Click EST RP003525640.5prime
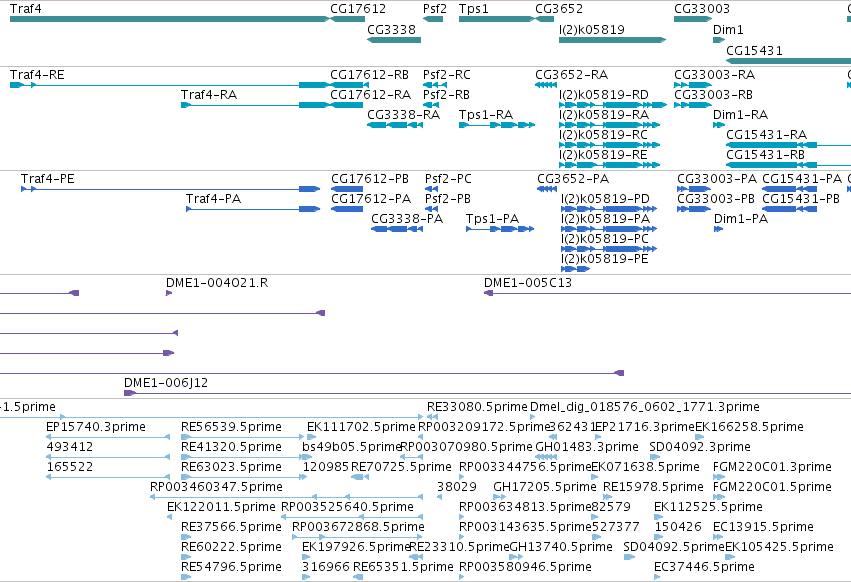851x582 pixels. (x=352, y=517)
